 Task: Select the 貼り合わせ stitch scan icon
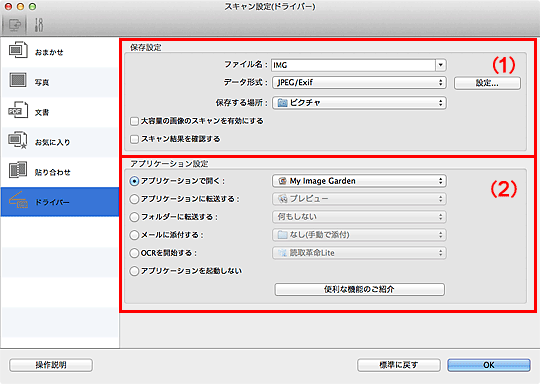pyautogui.click(x=18, y=170)
